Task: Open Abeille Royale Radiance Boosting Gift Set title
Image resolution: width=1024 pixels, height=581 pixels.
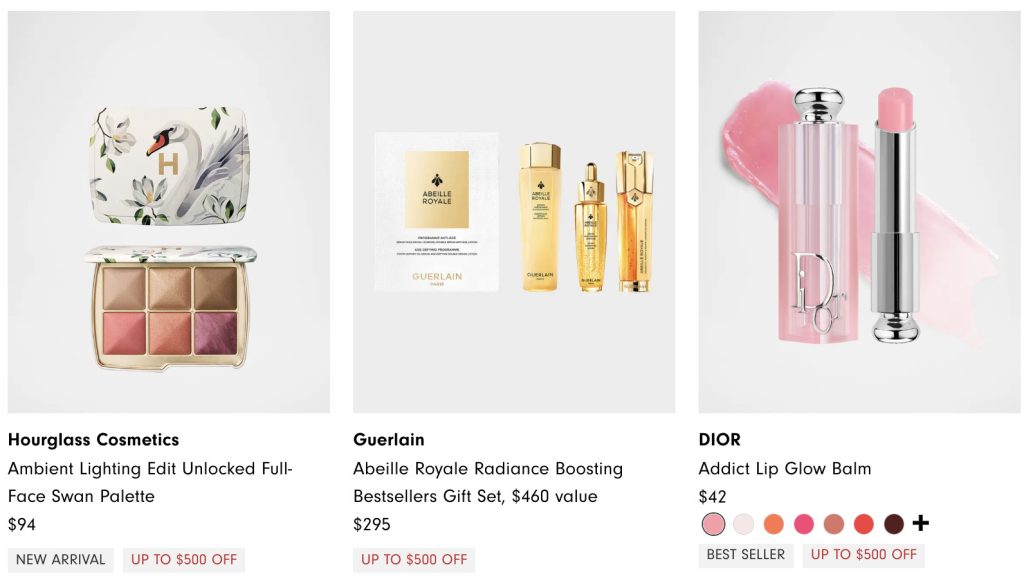Action: coord(488,482)
